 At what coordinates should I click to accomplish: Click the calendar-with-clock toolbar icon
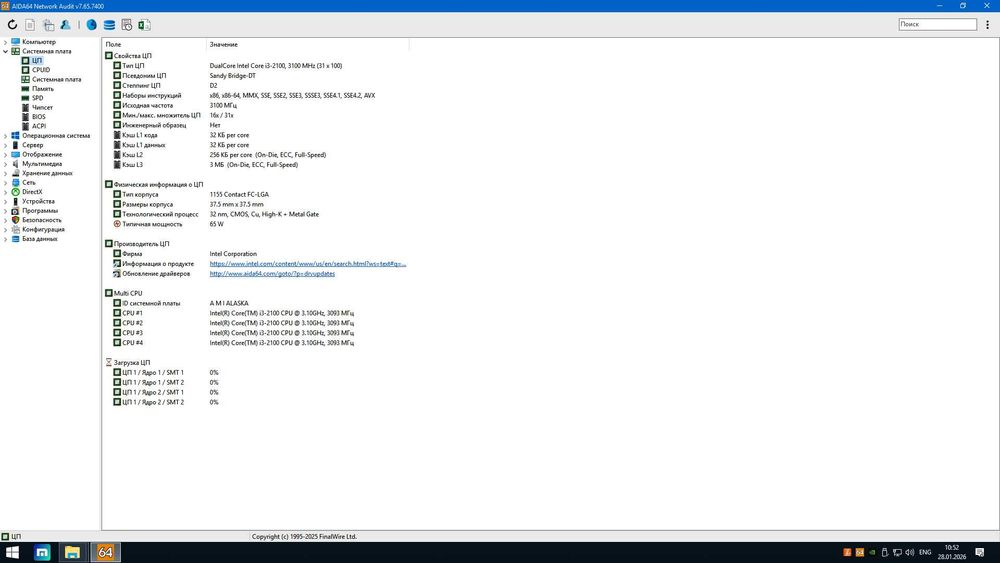click(127, 25)
